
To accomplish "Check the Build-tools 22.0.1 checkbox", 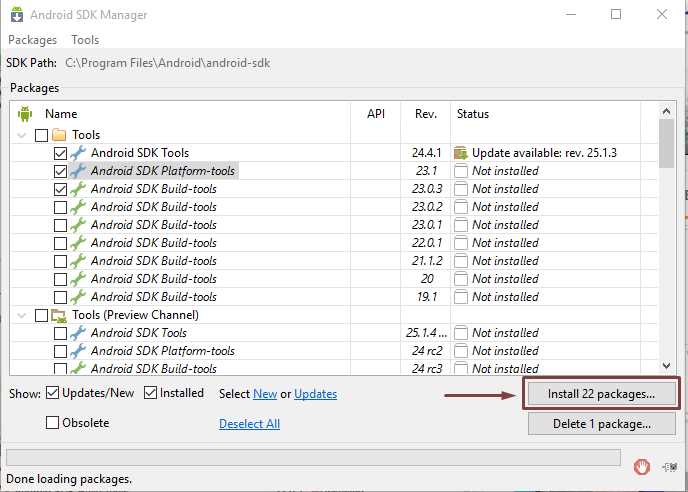I will 60,243.
